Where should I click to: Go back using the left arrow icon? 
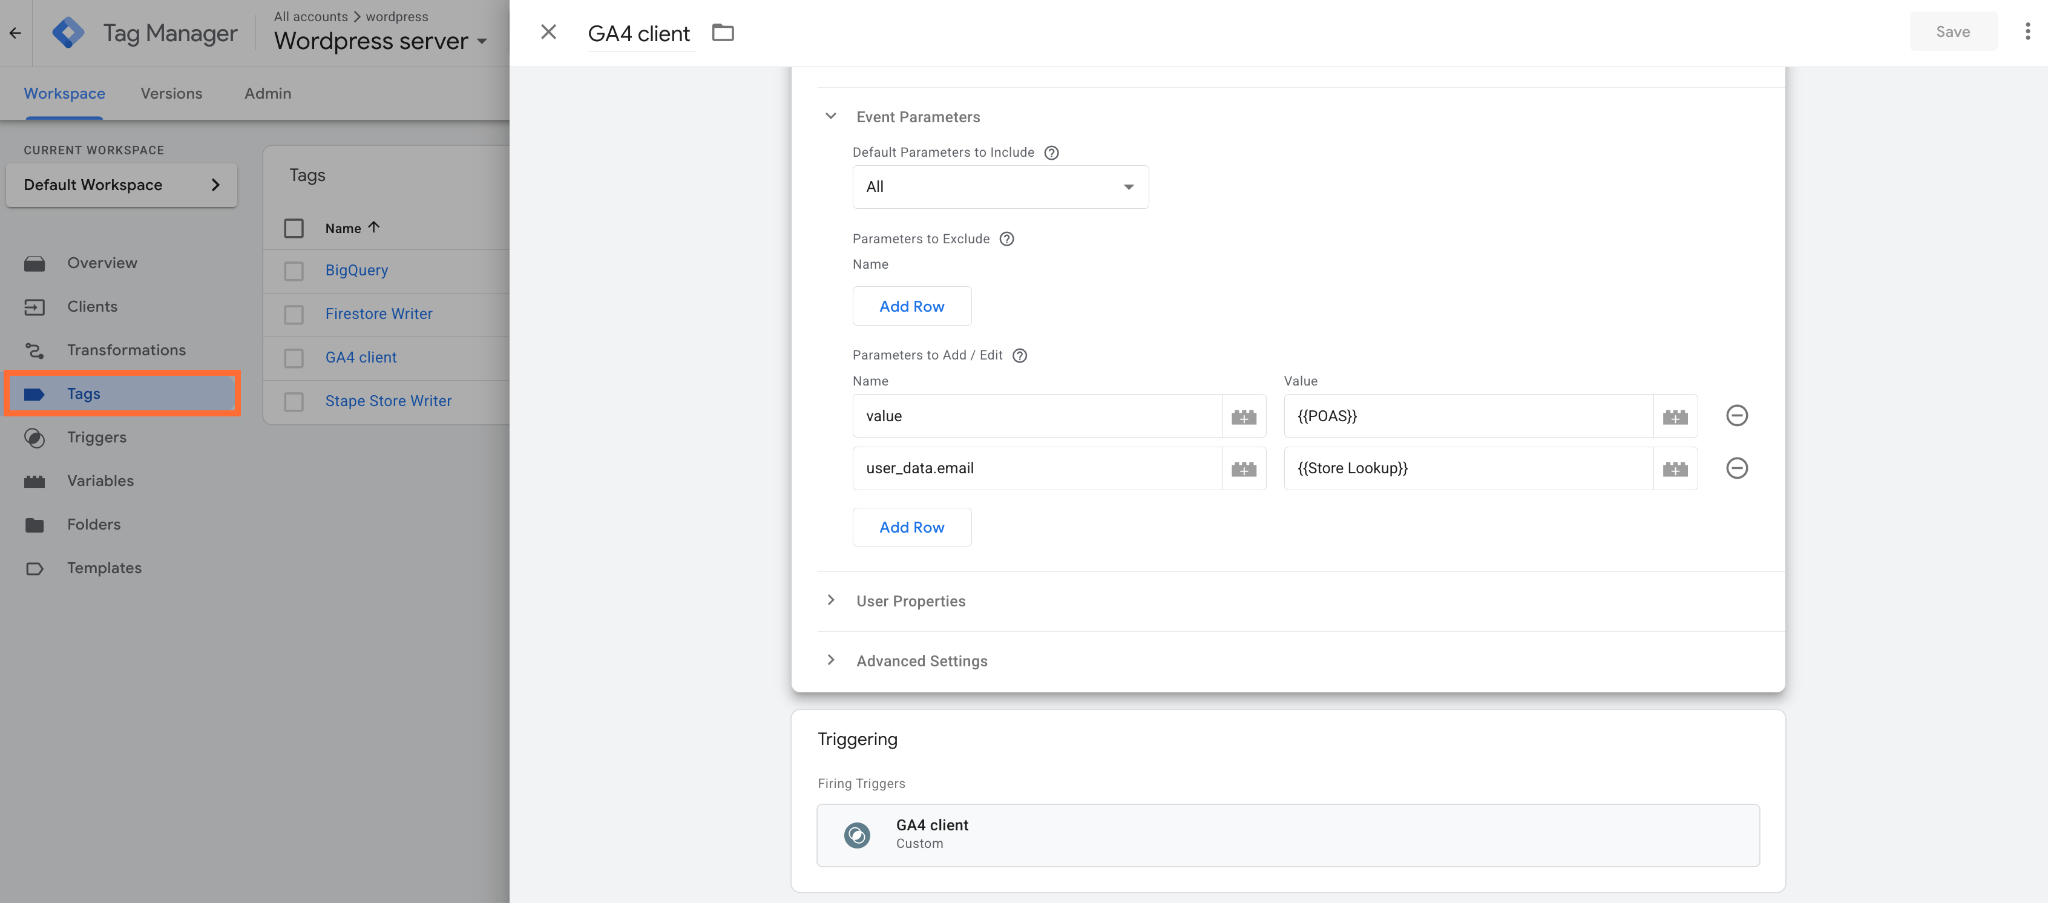15,33
